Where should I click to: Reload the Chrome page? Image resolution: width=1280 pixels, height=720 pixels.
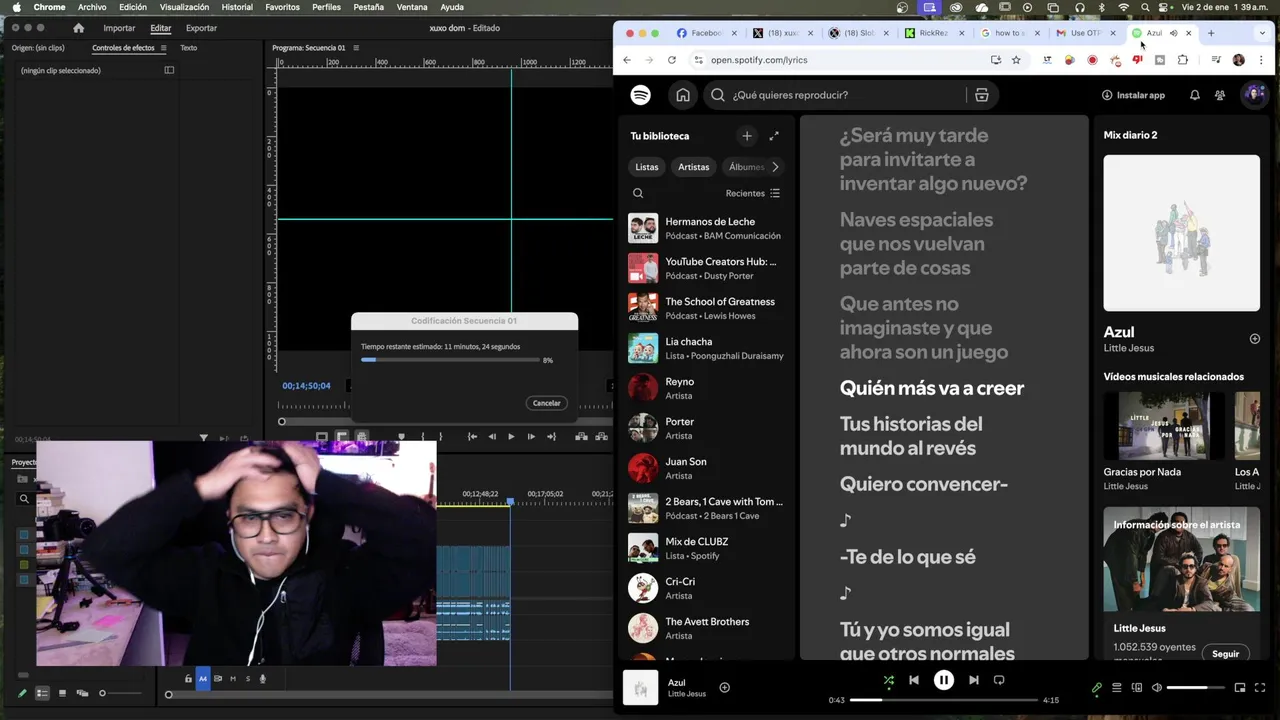(x=672, y=60)
